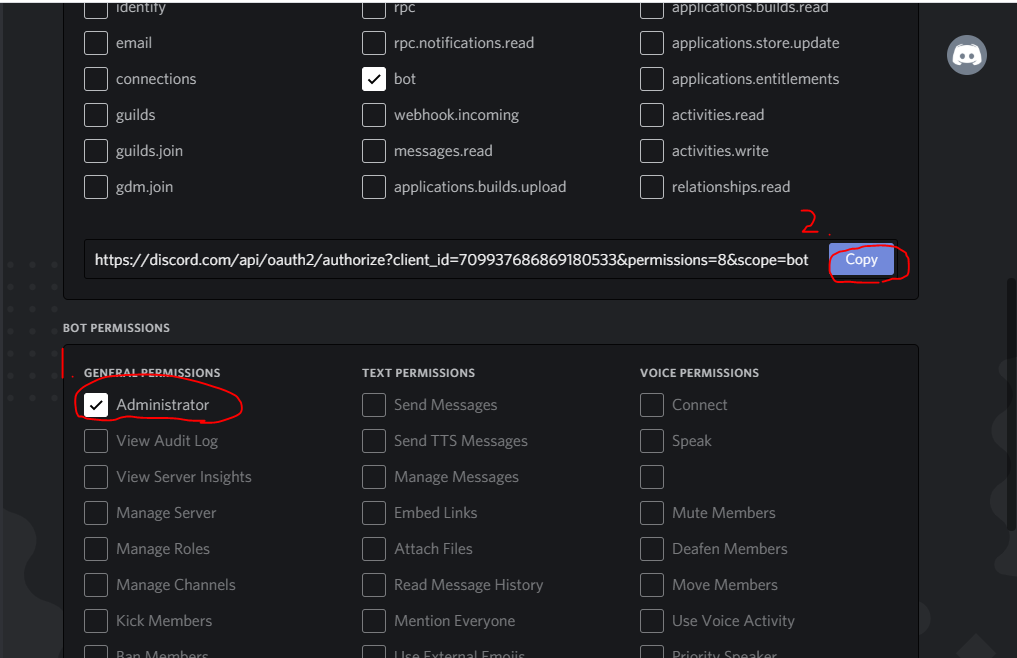Tick the activities.read scope

pos(652,115)
